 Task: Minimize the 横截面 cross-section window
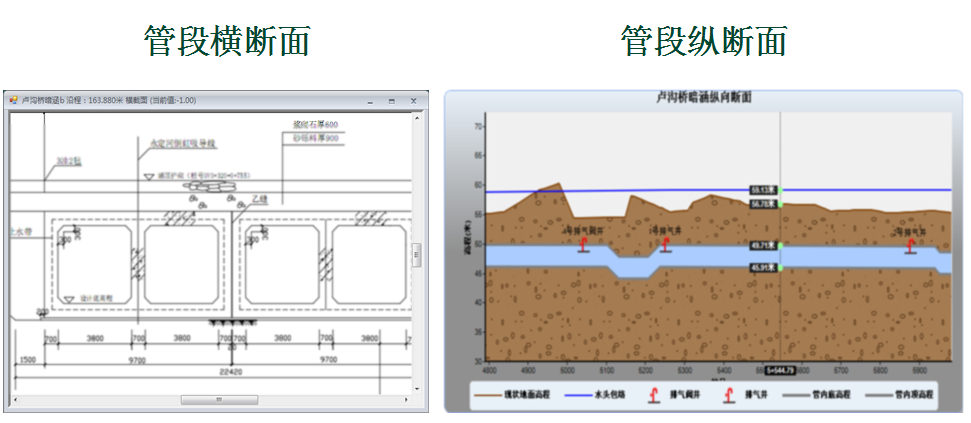click(370, 100)
